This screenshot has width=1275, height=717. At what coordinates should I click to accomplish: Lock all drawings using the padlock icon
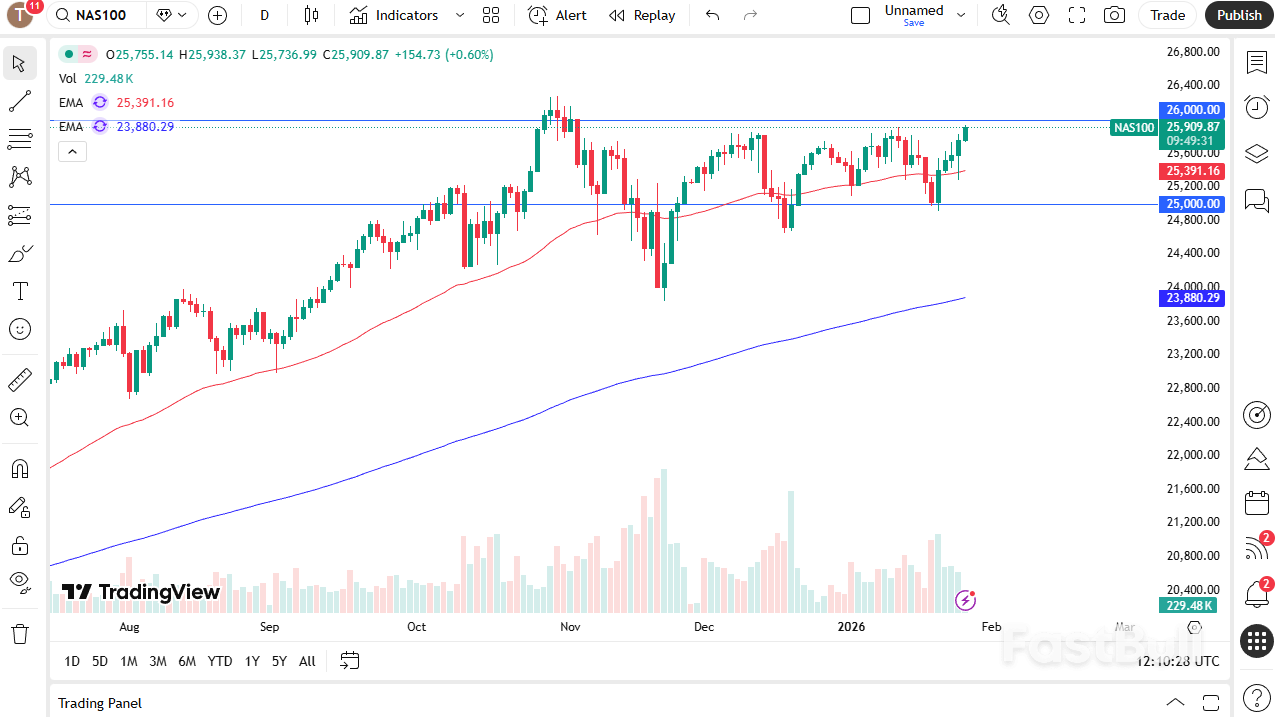(x=20, y=545)
